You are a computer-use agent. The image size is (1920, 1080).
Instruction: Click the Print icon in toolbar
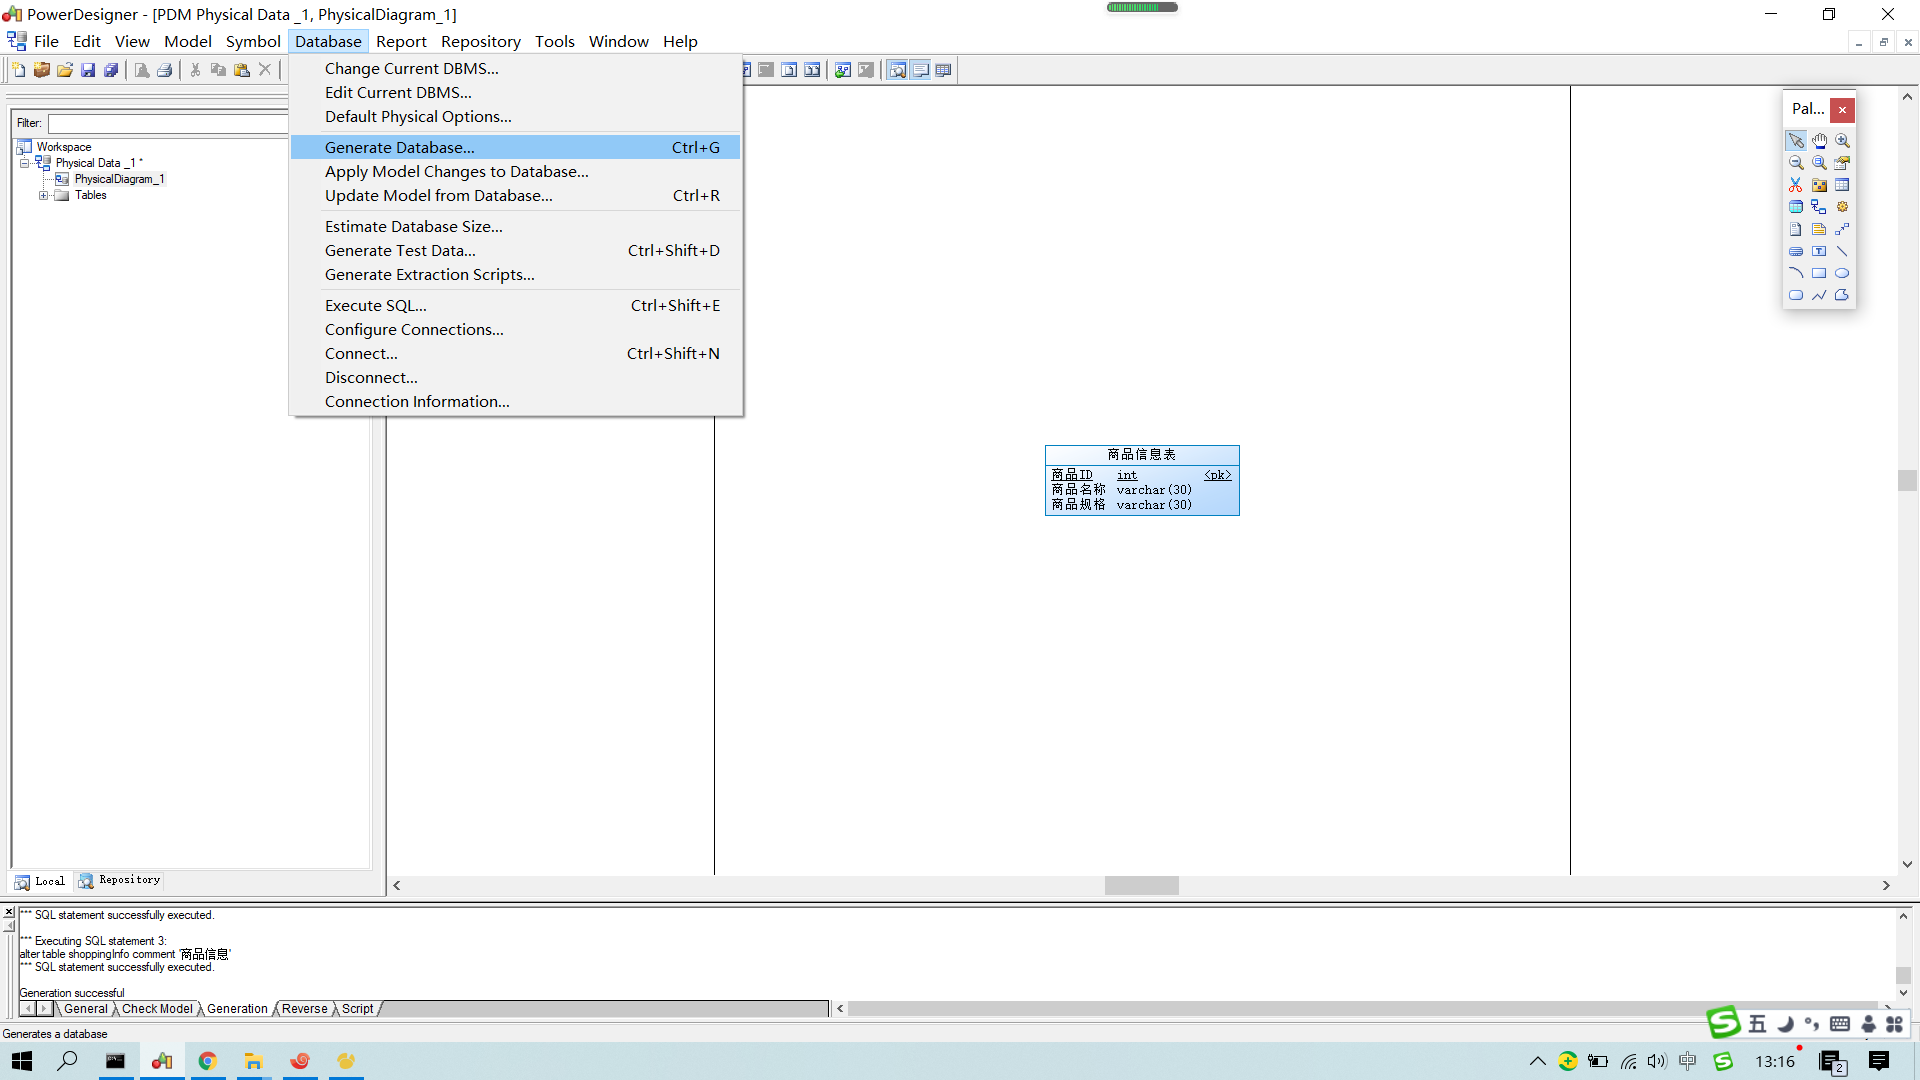165,70
